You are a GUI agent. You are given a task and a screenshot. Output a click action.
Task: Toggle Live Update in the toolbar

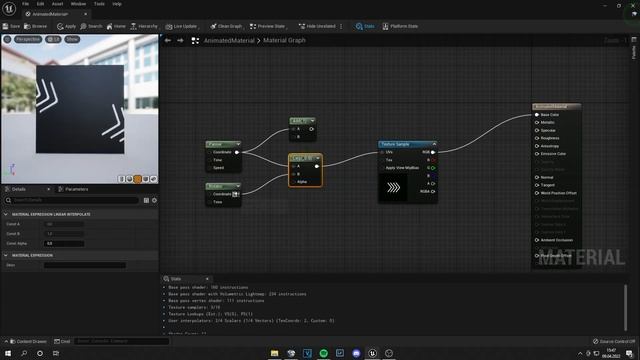pos(182,26)
